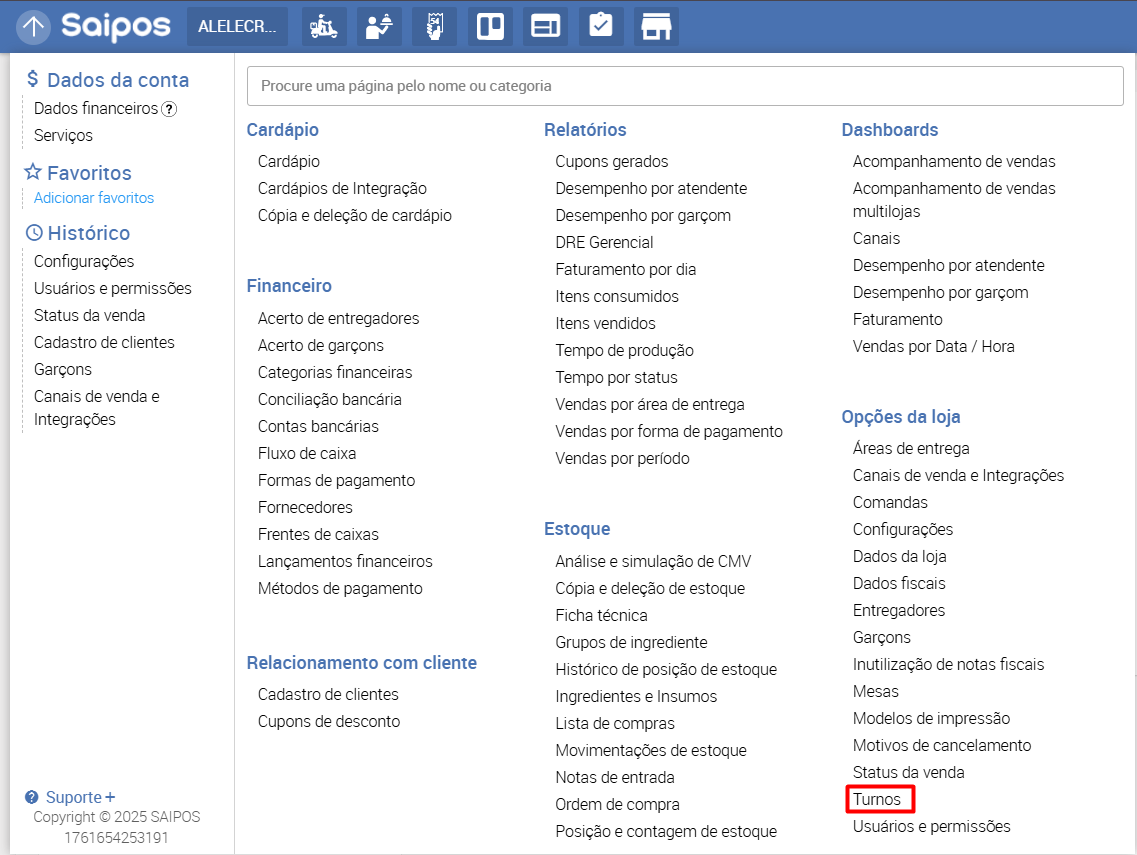This screenshot has width=1137, height=855.
Task: Open the waiter table service icon
Action: point(379,27)
